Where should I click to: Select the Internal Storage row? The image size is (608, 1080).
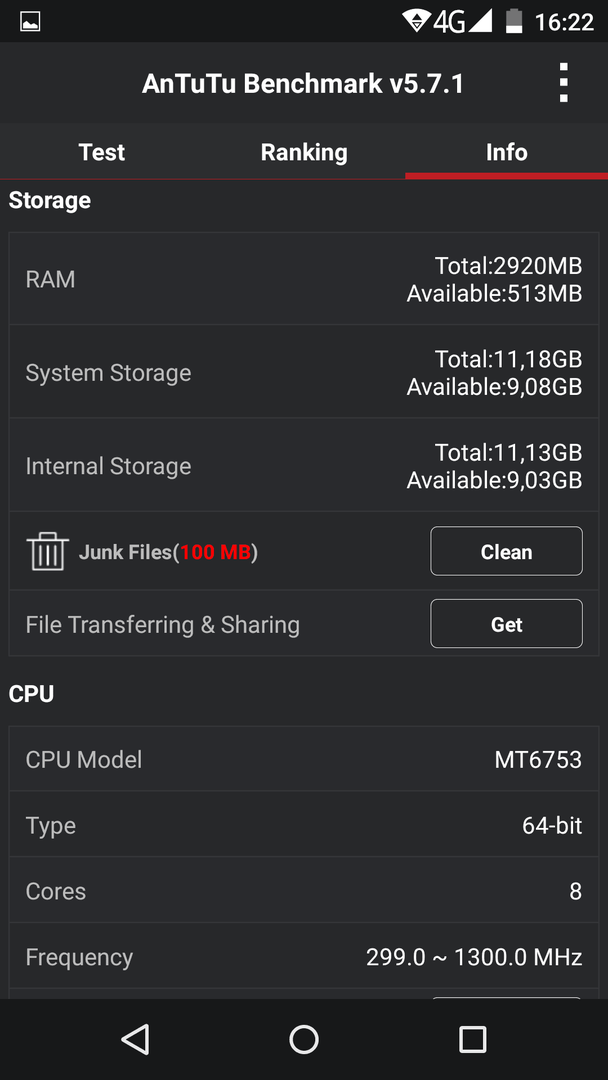(x=304, y=465)
